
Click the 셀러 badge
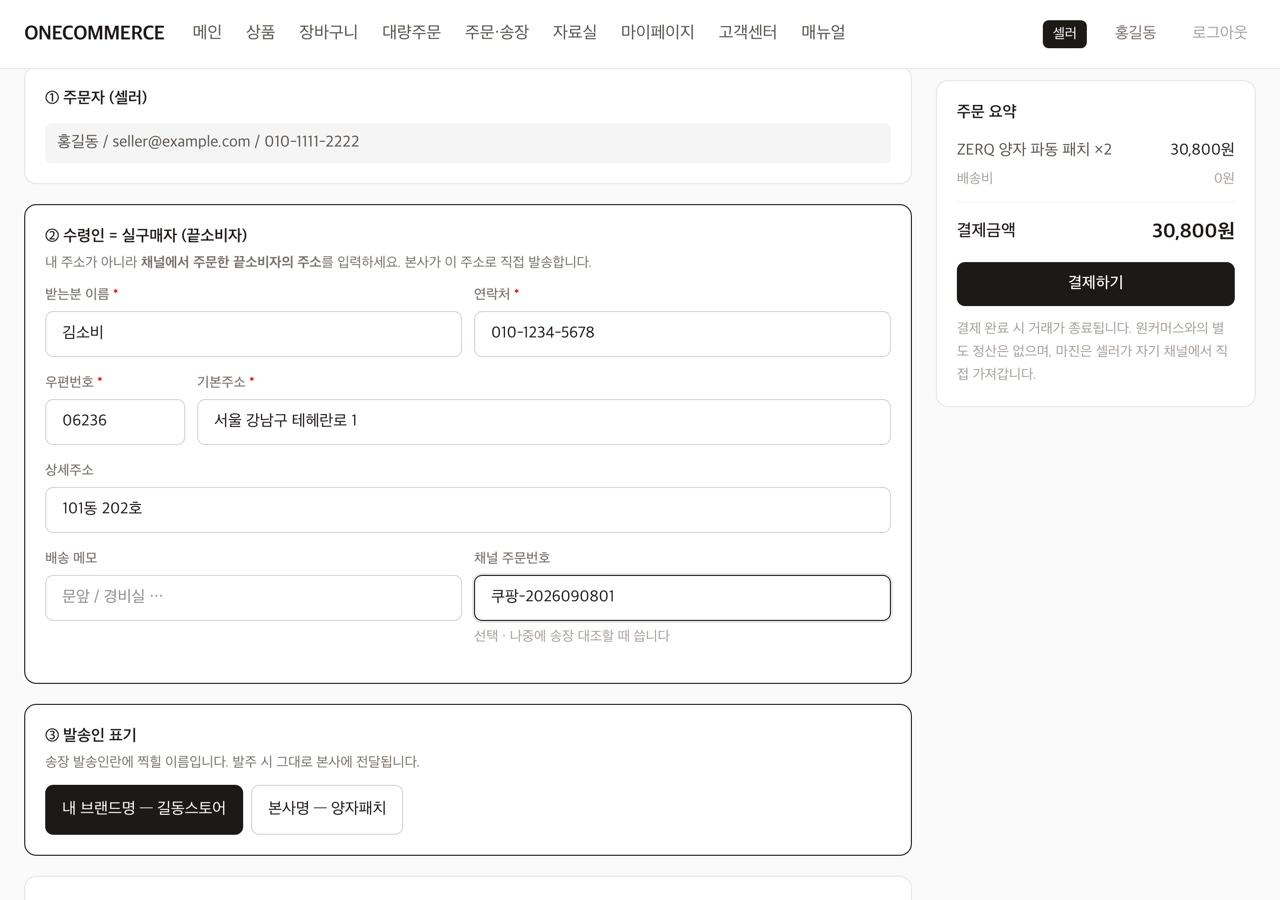(1064, 34)
